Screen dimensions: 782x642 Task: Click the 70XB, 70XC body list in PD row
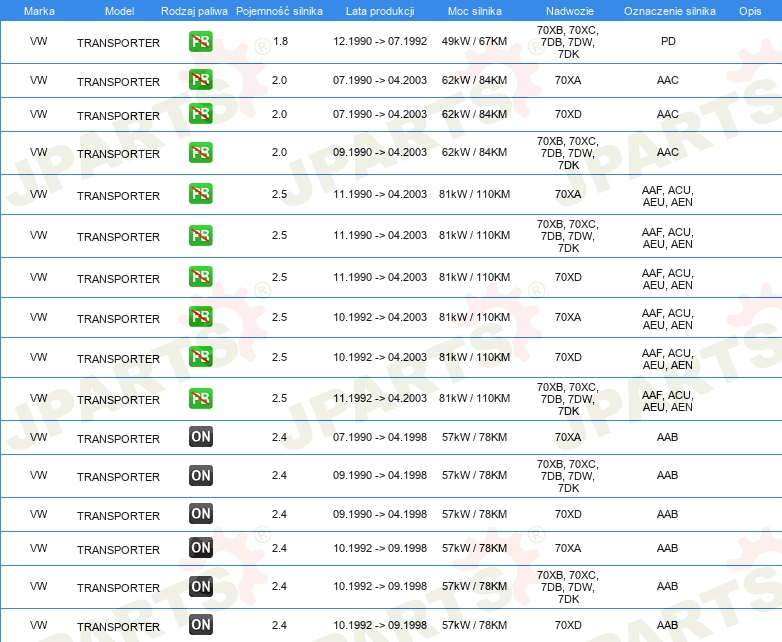pos(568,42)
